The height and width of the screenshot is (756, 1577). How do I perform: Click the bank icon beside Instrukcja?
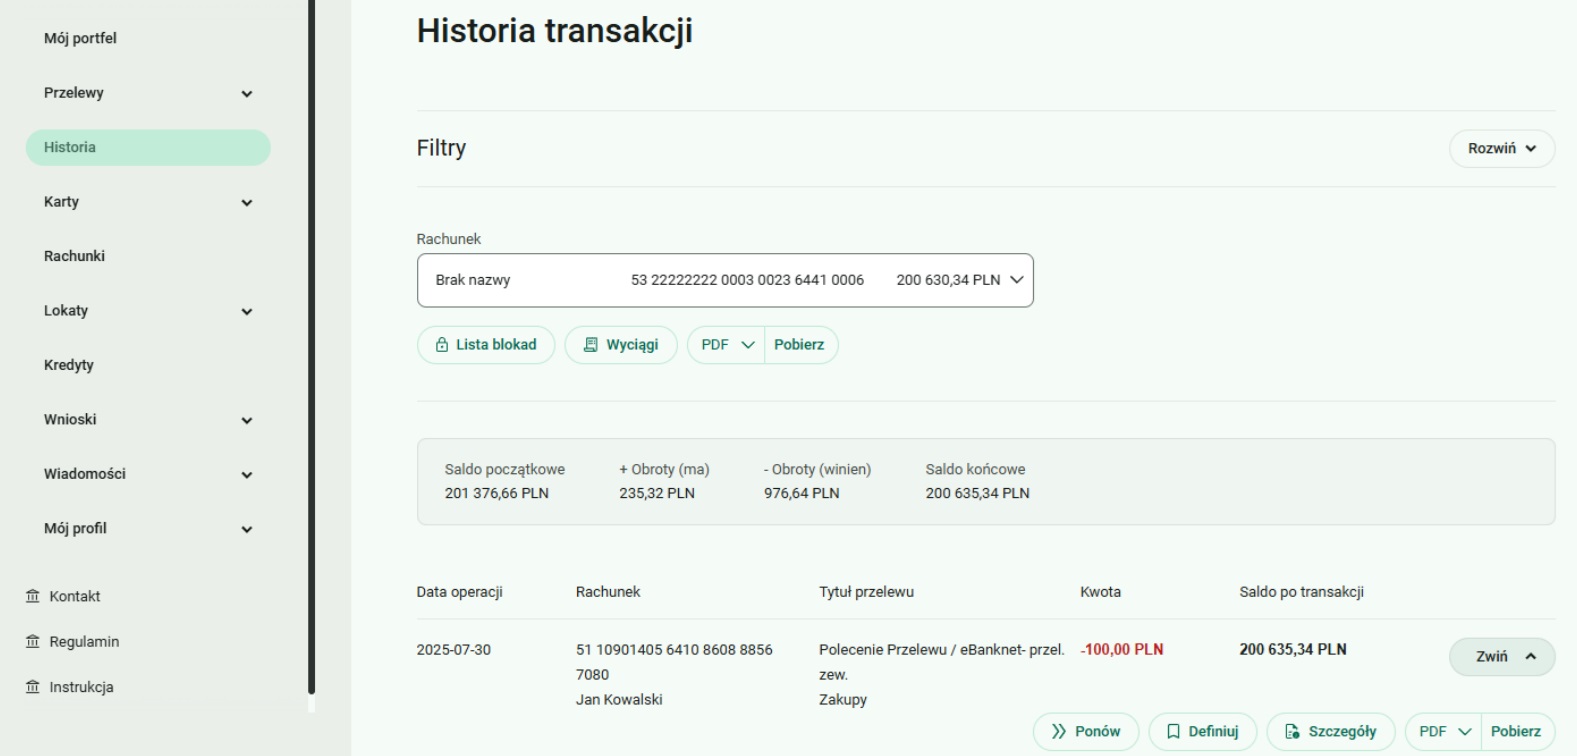coord(33,687)
